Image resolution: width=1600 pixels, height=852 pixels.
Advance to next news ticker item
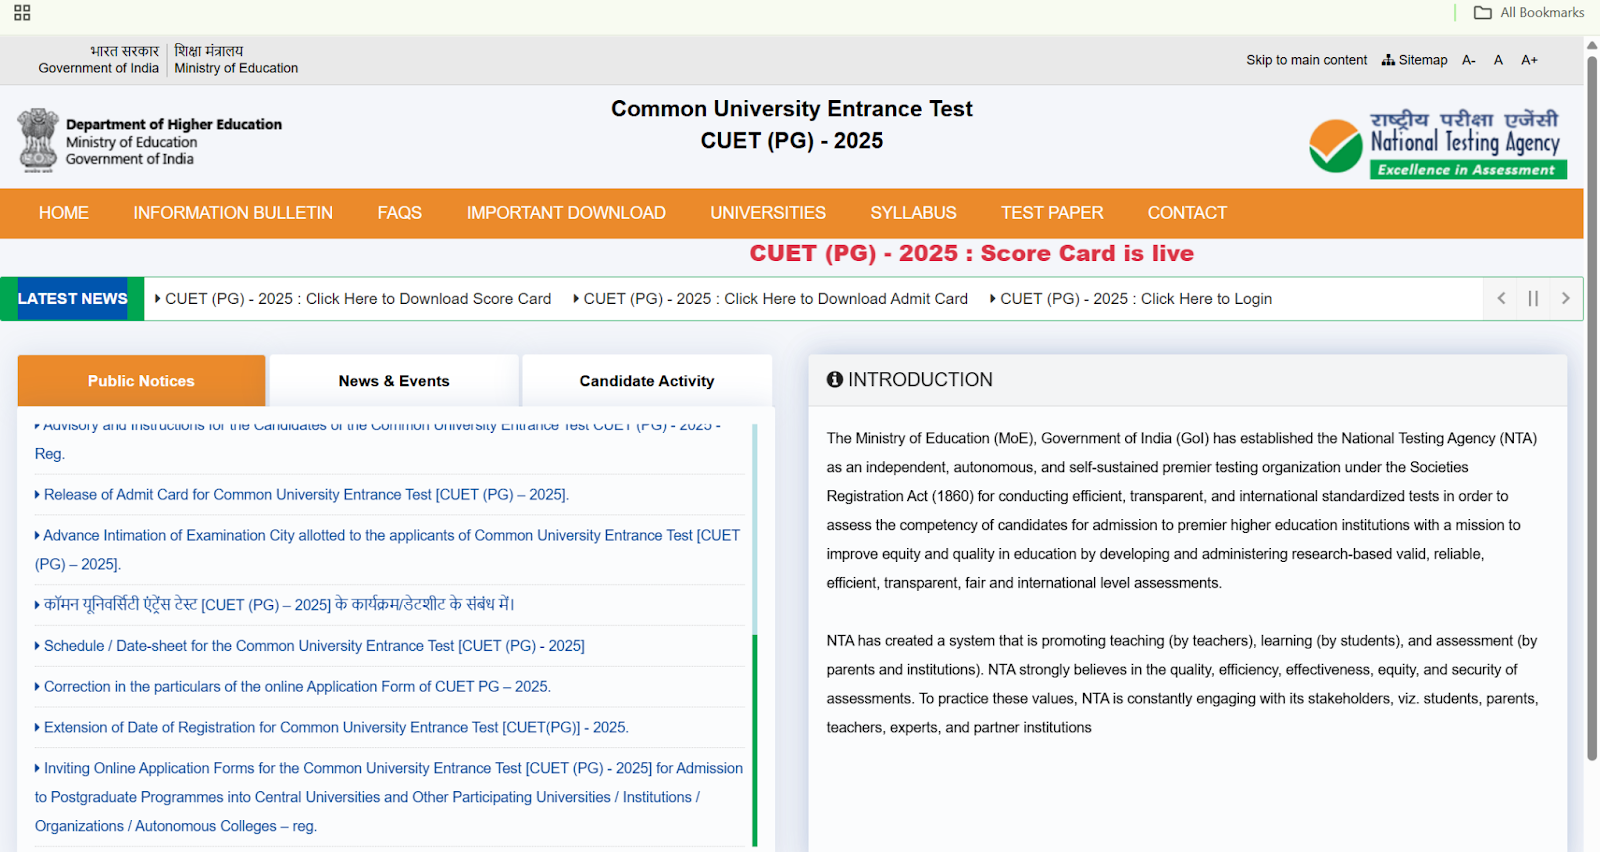point(1565,298)
